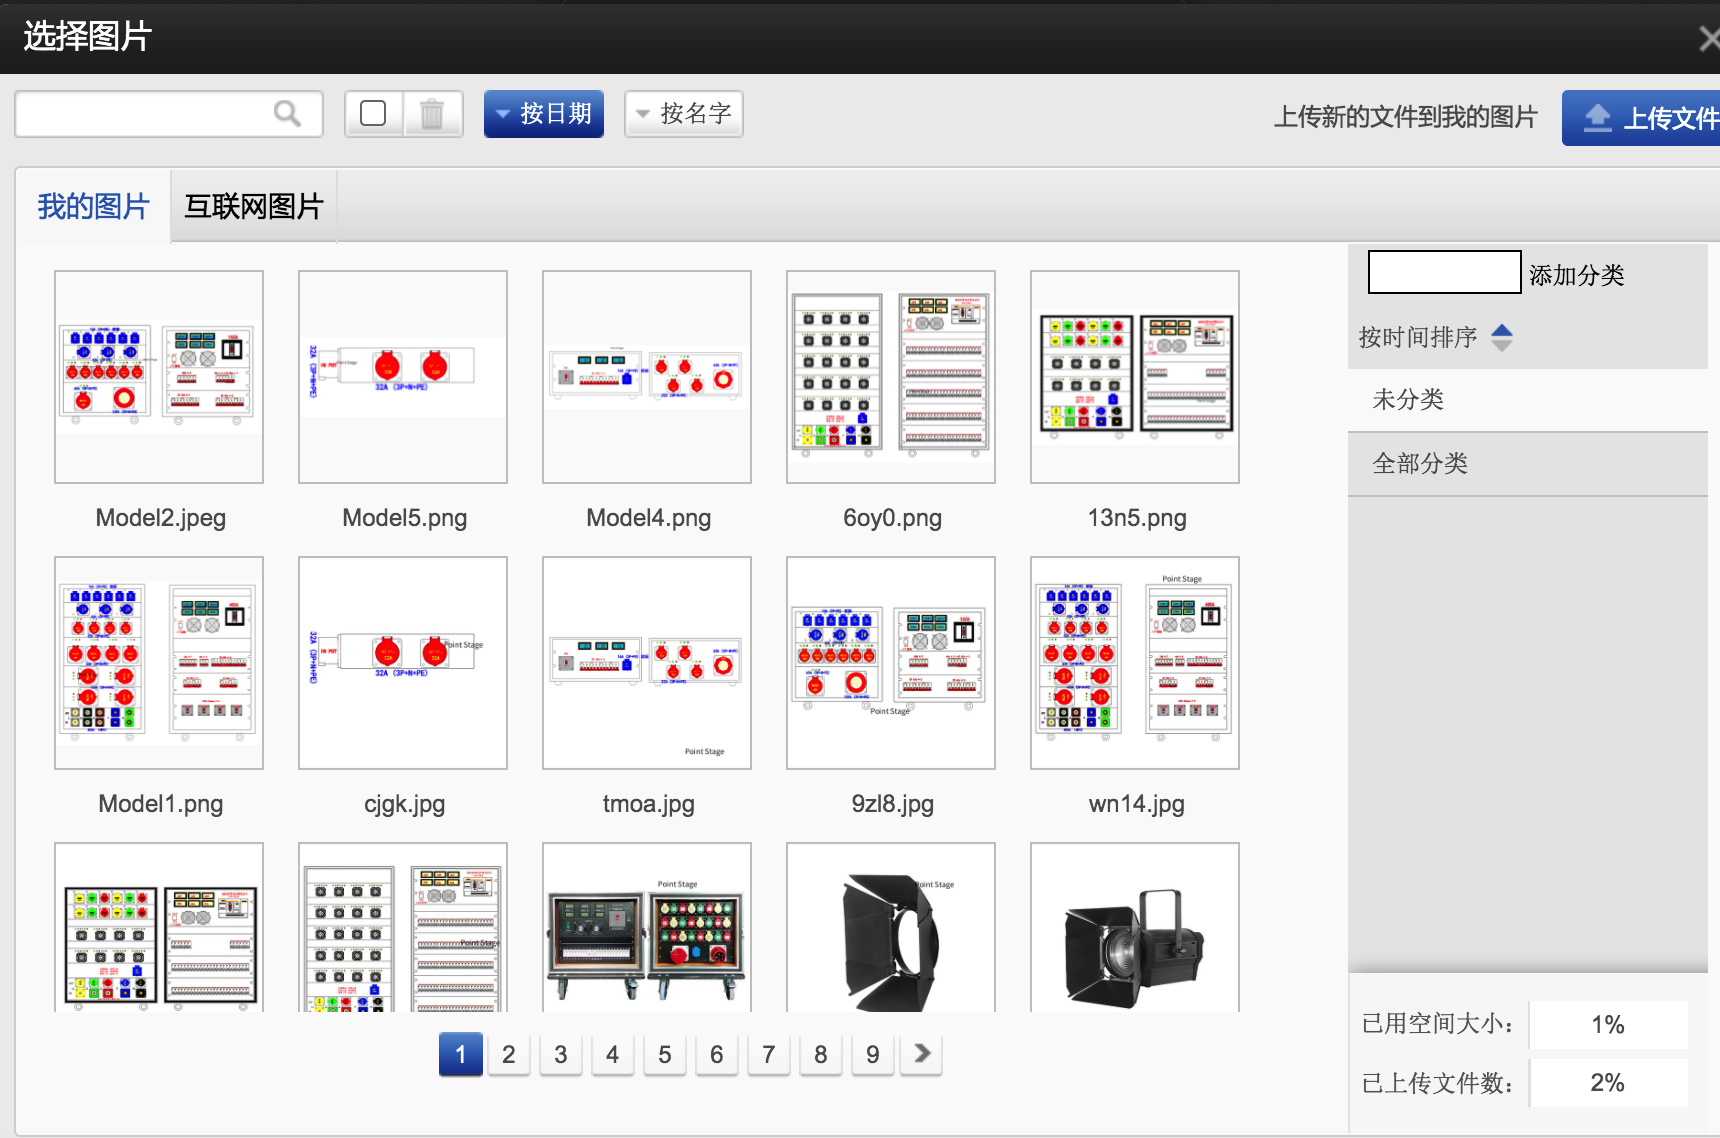Click the category name input field
The height and width of the screenshot is (1138, 1720).
(1443, 272)
